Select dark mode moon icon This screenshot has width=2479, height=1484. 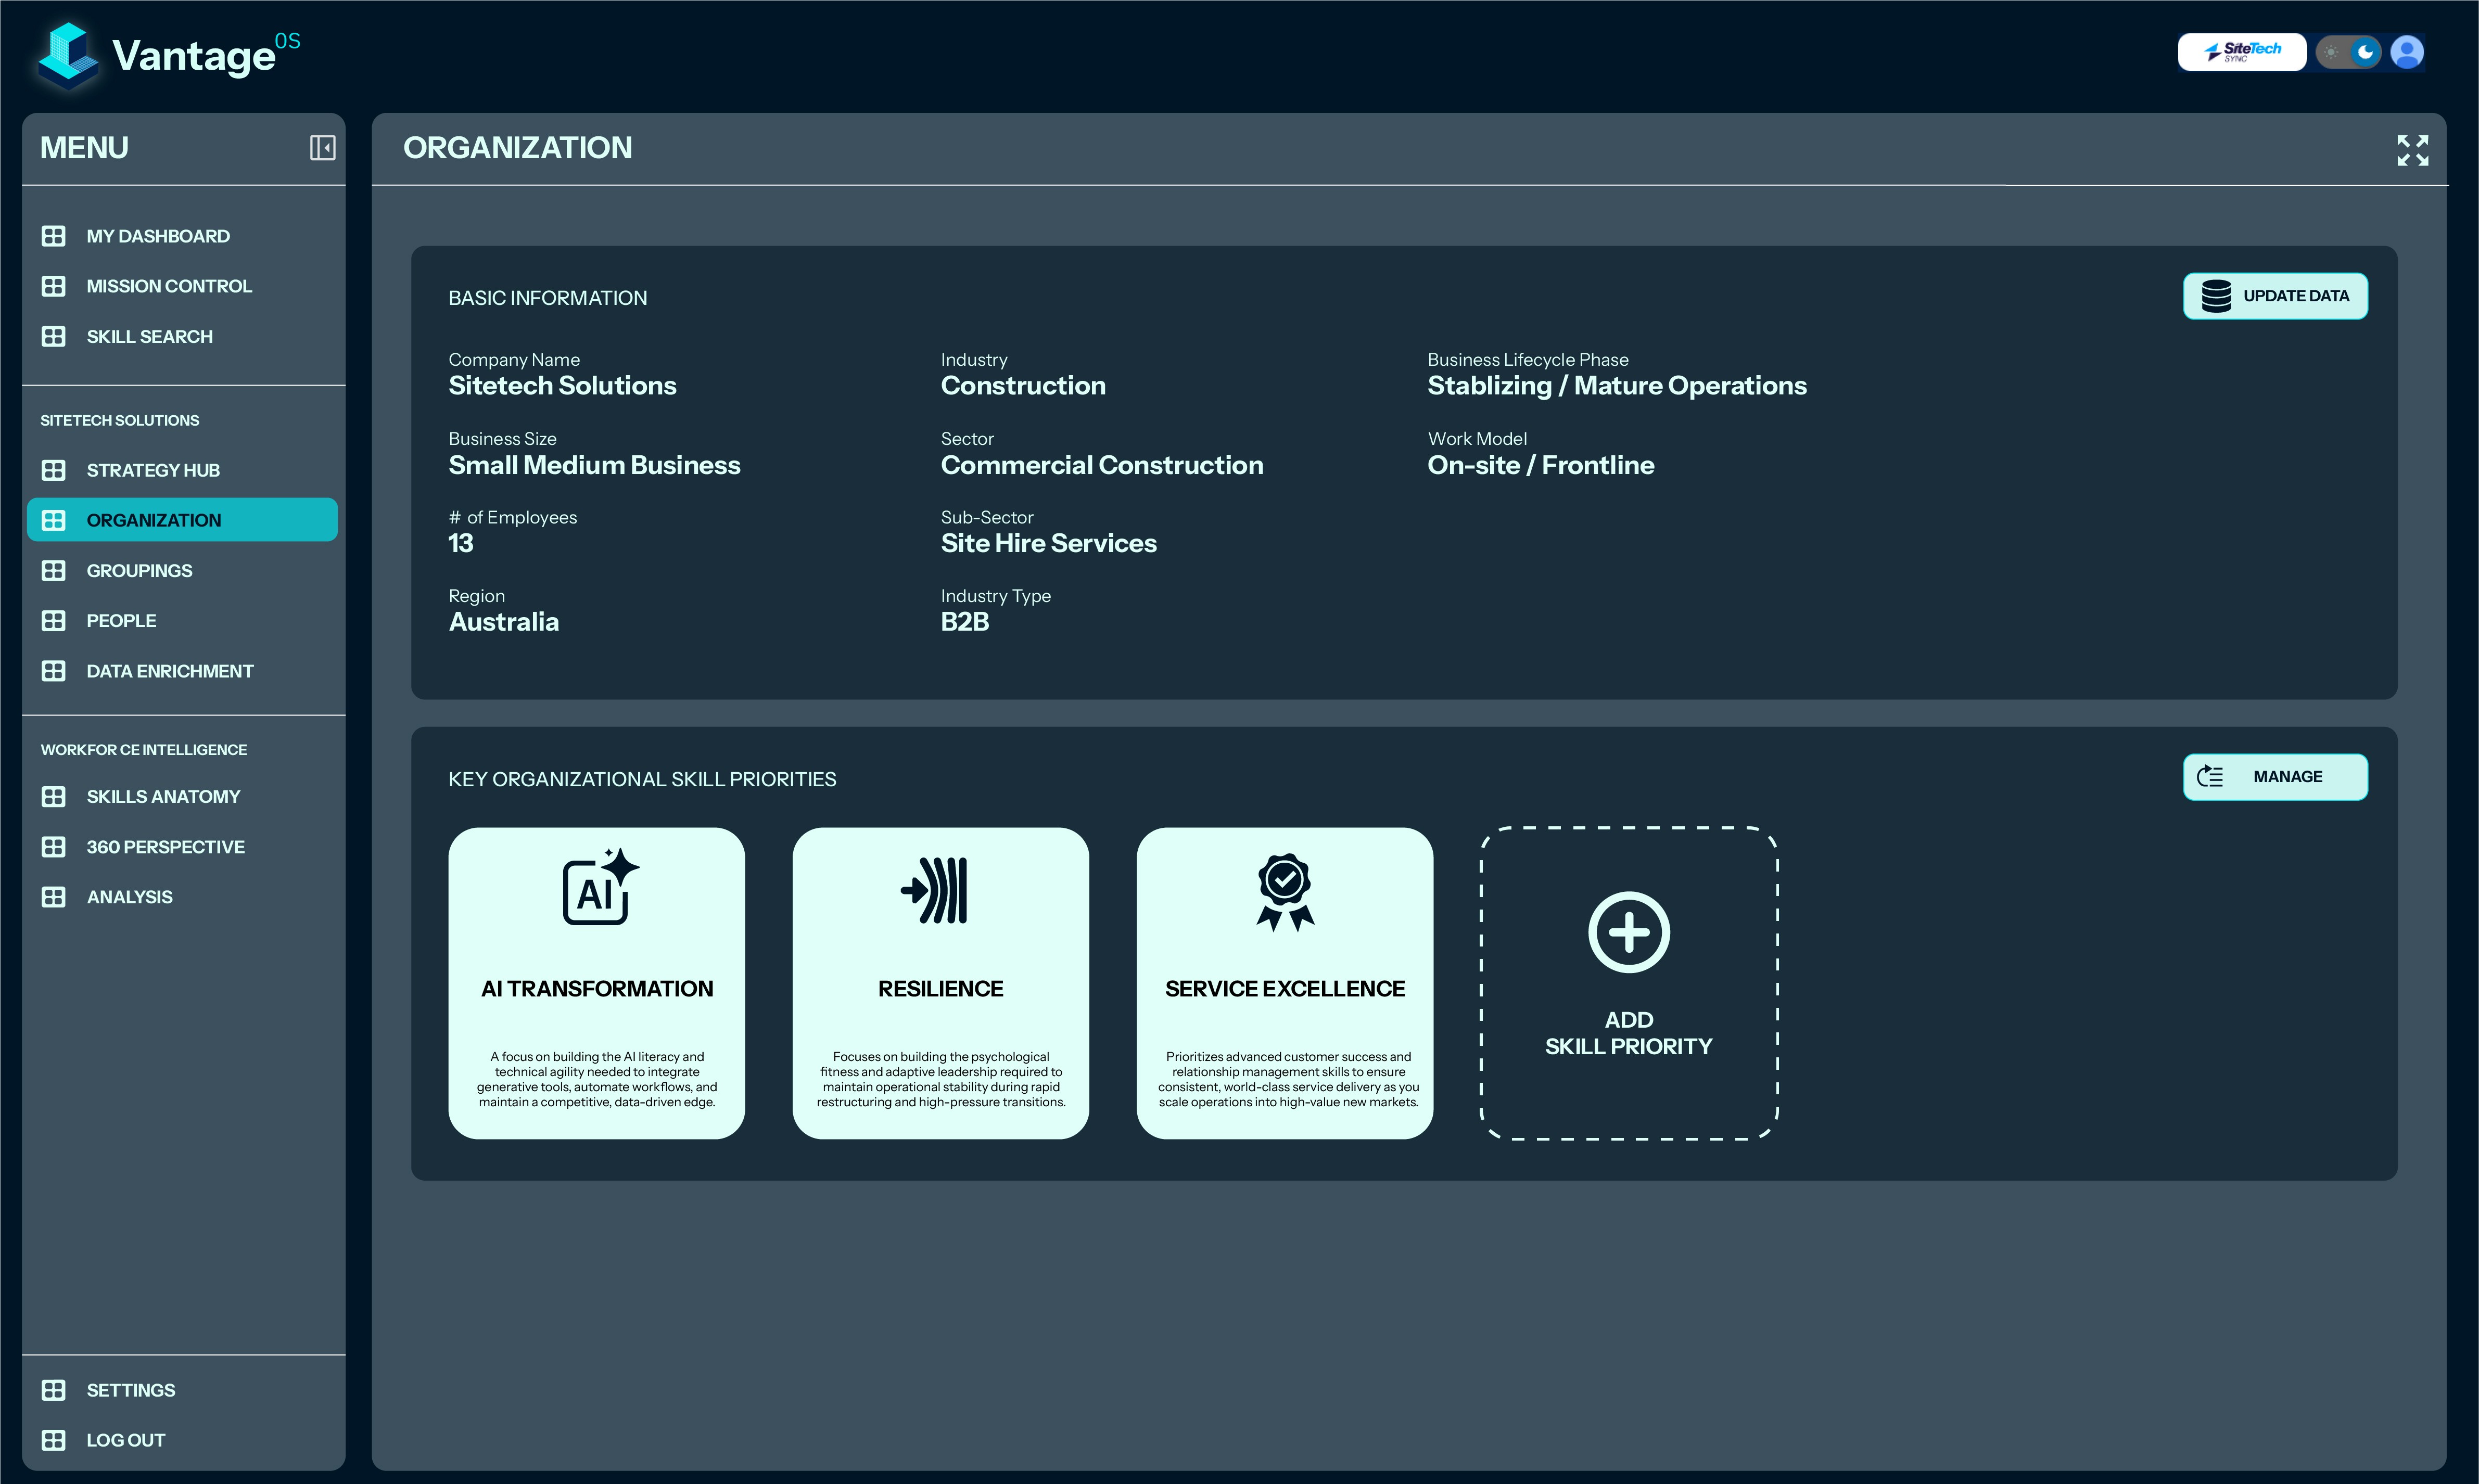click(x=2365, y=52)
